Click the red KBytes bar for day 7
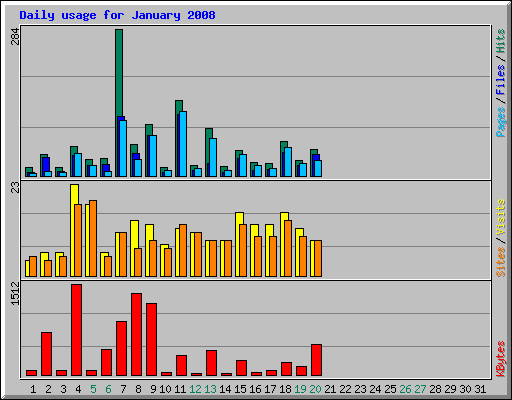 click(121, 349)
